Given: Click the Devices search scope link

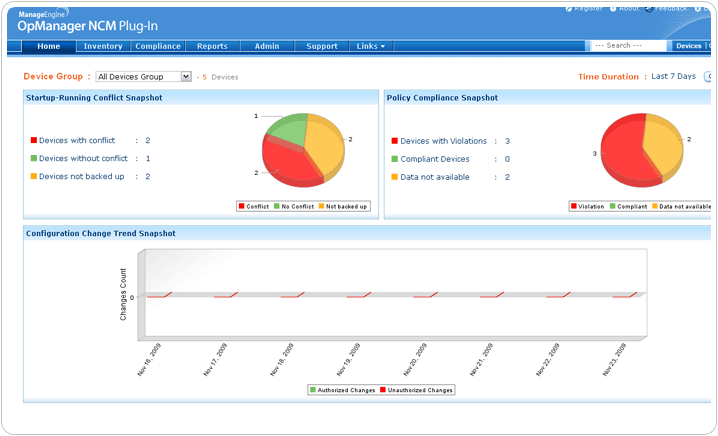Looking at the screenshot, I should point(688,46).
